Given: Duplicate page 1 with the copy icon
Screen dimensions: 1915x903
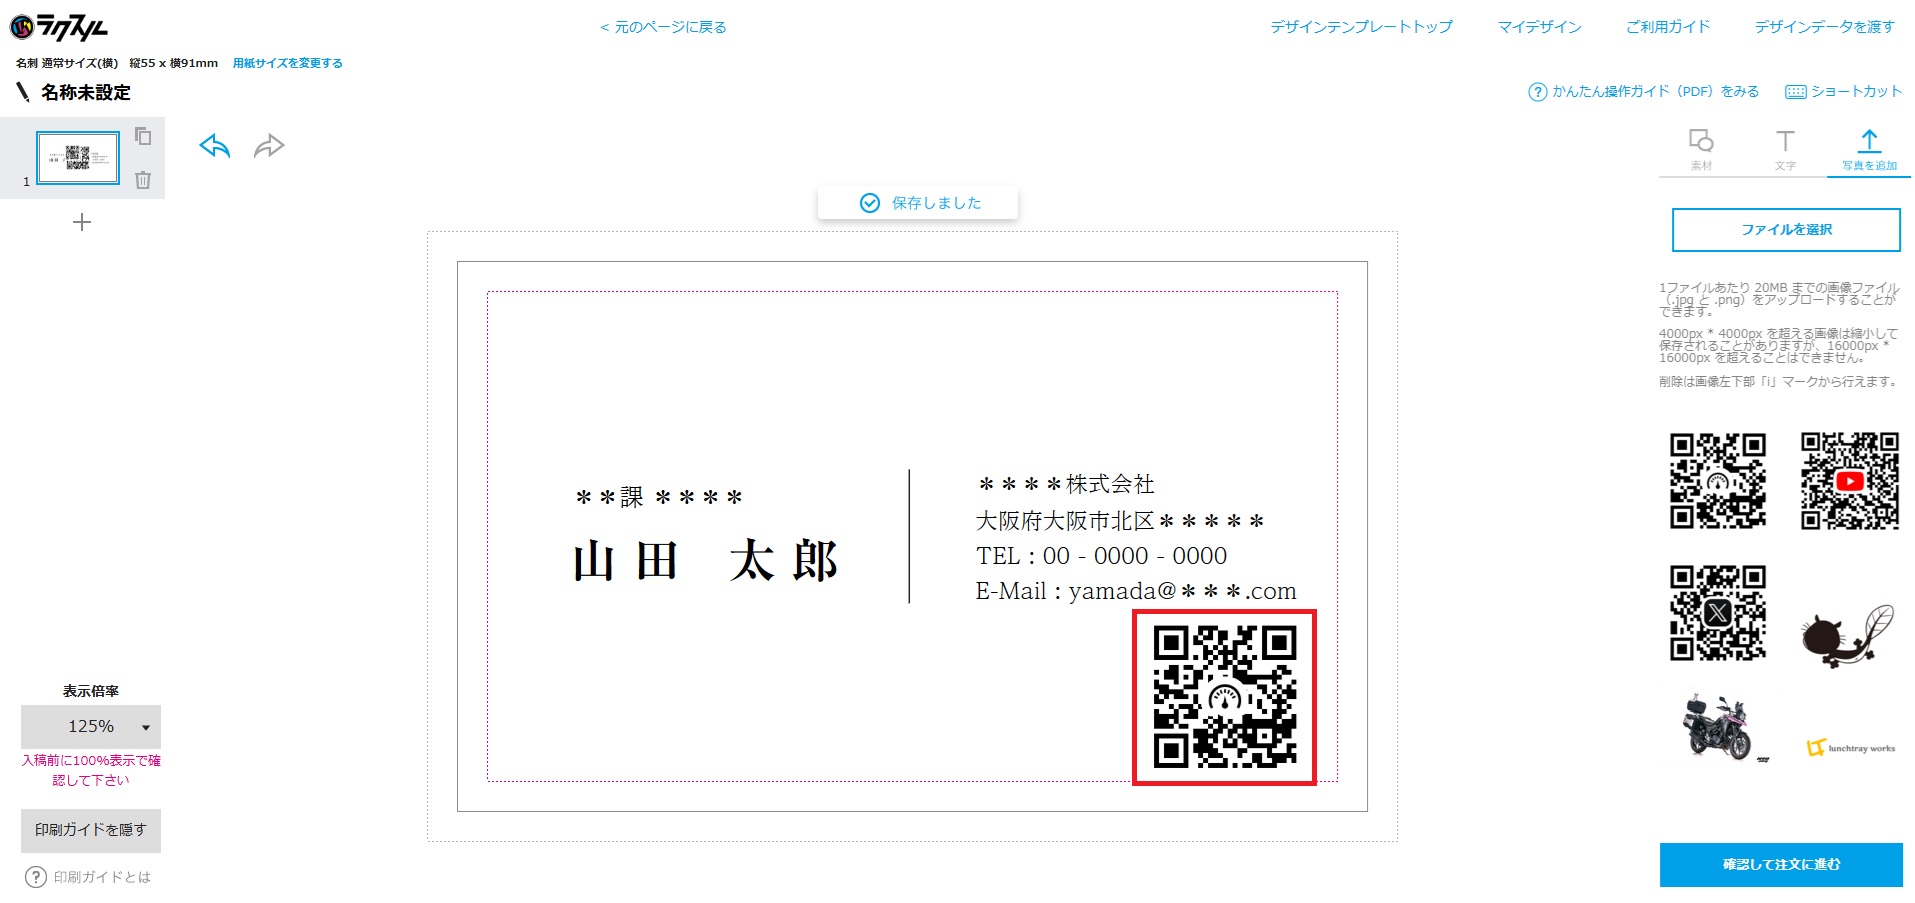Looking at the screenshot, I should (143, 136).
